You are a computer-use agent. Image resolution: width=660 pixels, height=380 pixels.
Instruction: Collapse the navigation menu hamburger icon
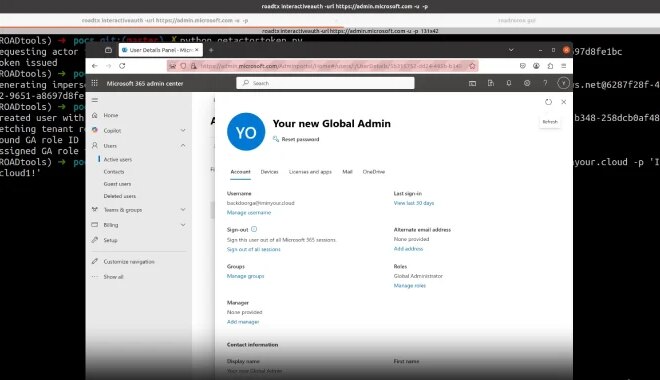pos(95,100)
